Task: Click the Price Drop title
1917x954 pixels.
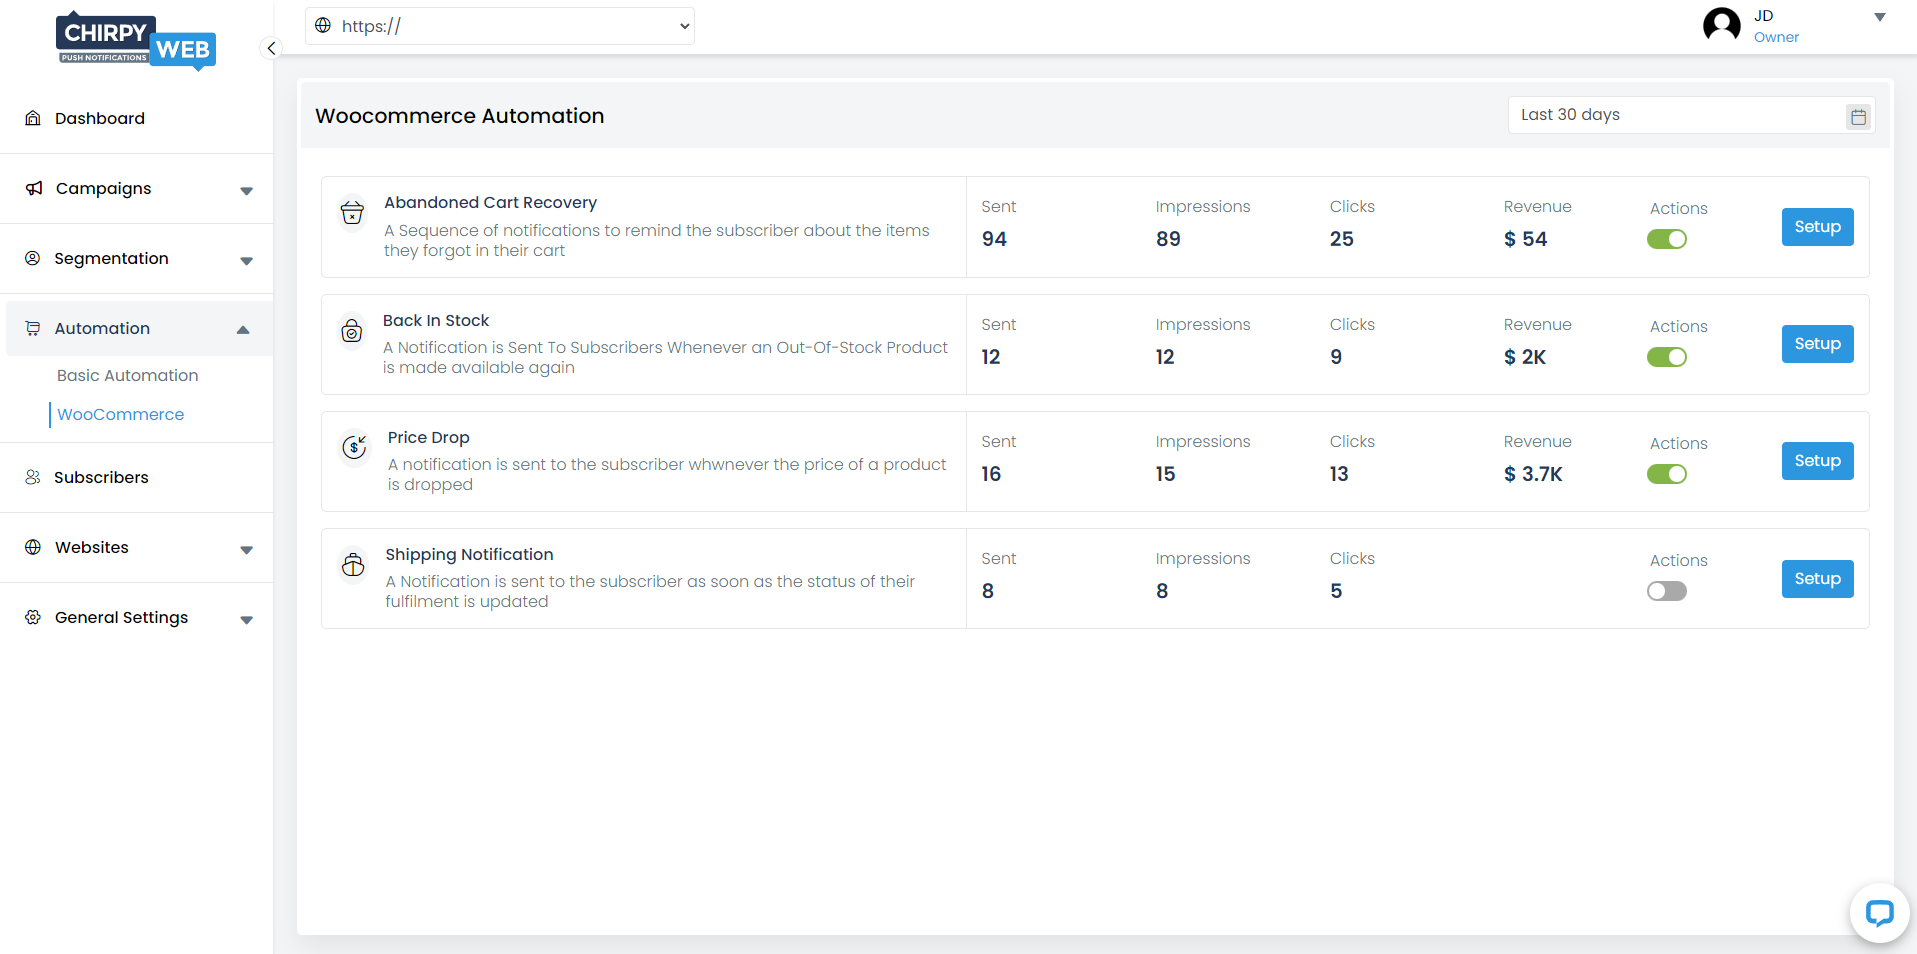Action: tap(428, 437)
